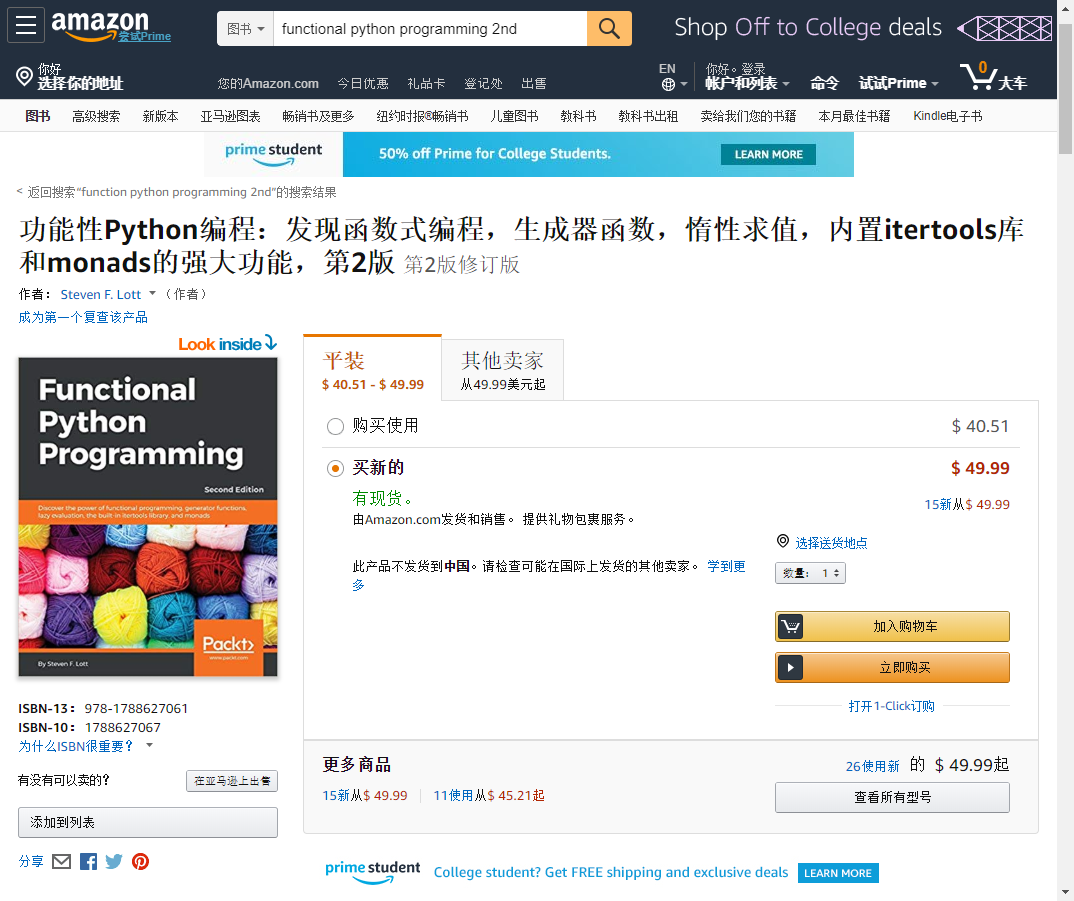Screen dimensions: 1074x901
Task: Click Shop Off to College deals banner
Action: point(862,28)
